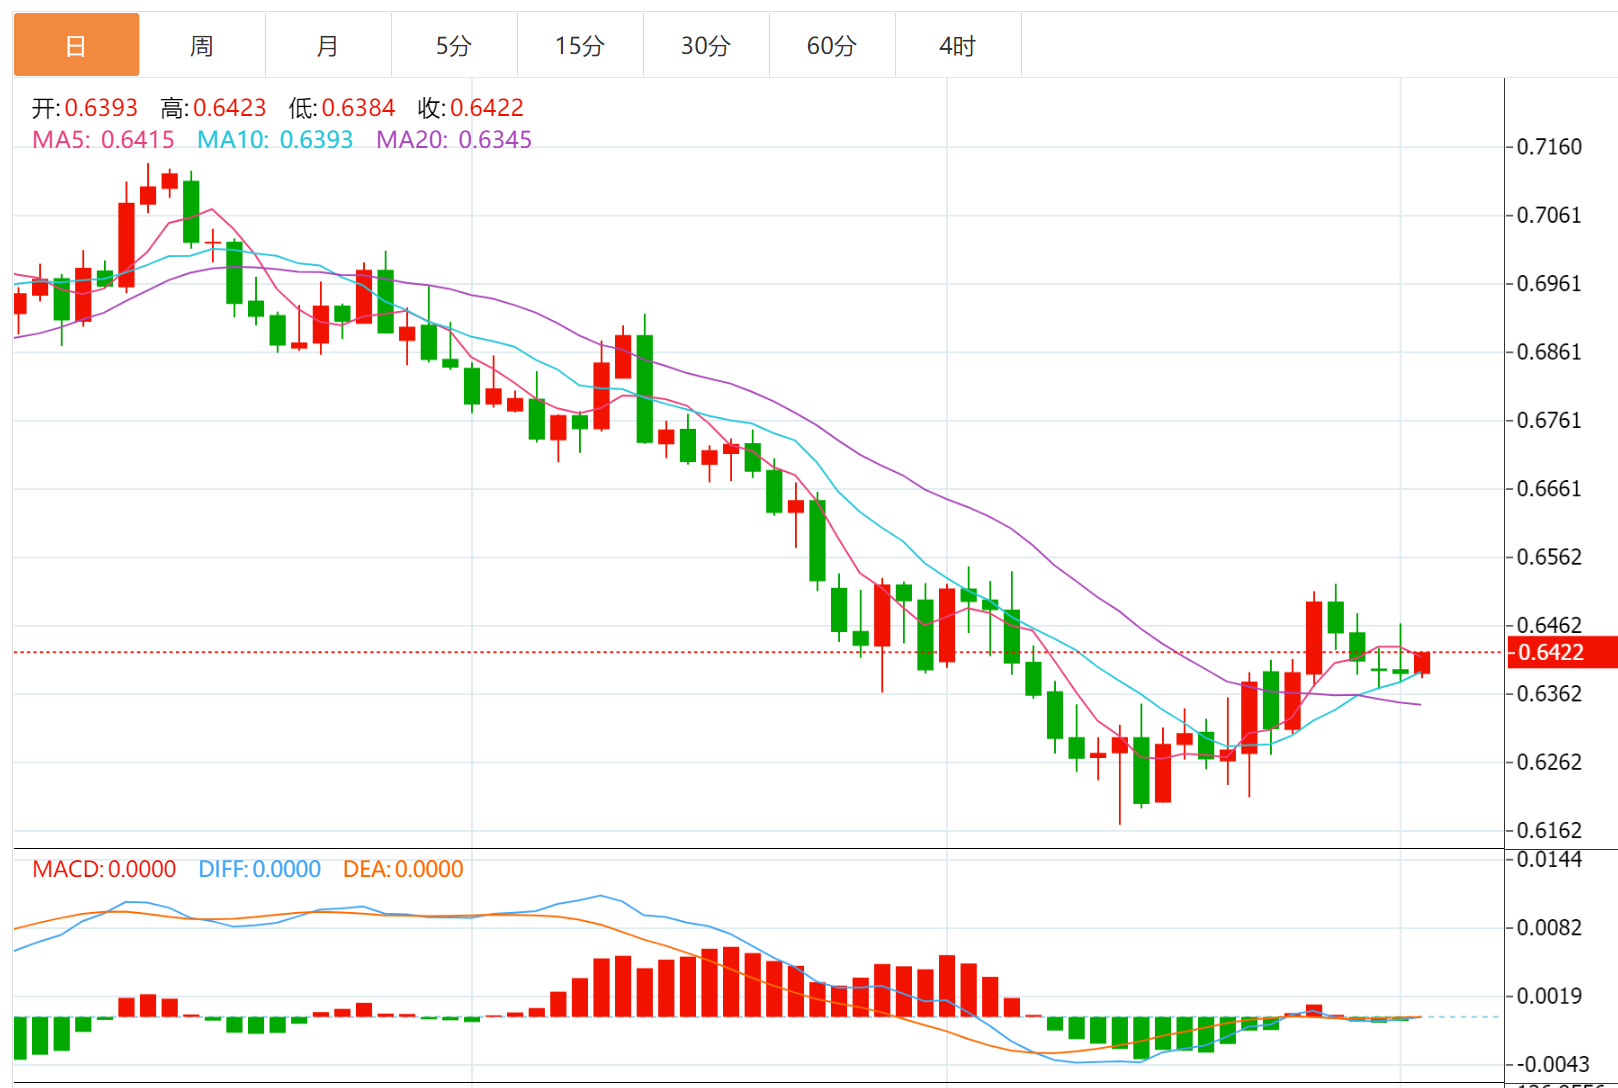The width and height of the screenshot is (1618, 1088).
Task: Click the 0.6861 price axis label
Action: click(x=1549, y=352)
